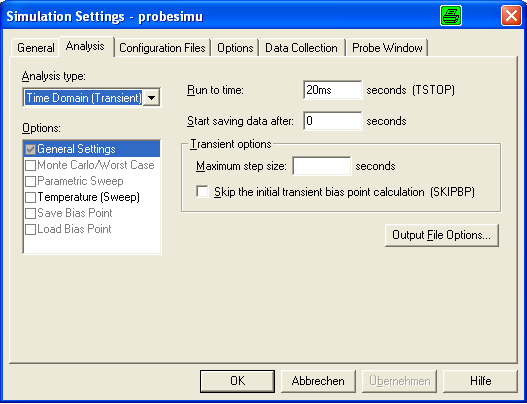Switch to the General tab
The width and height of the screenshot is (527, 404).
click(x=36, y=48)
